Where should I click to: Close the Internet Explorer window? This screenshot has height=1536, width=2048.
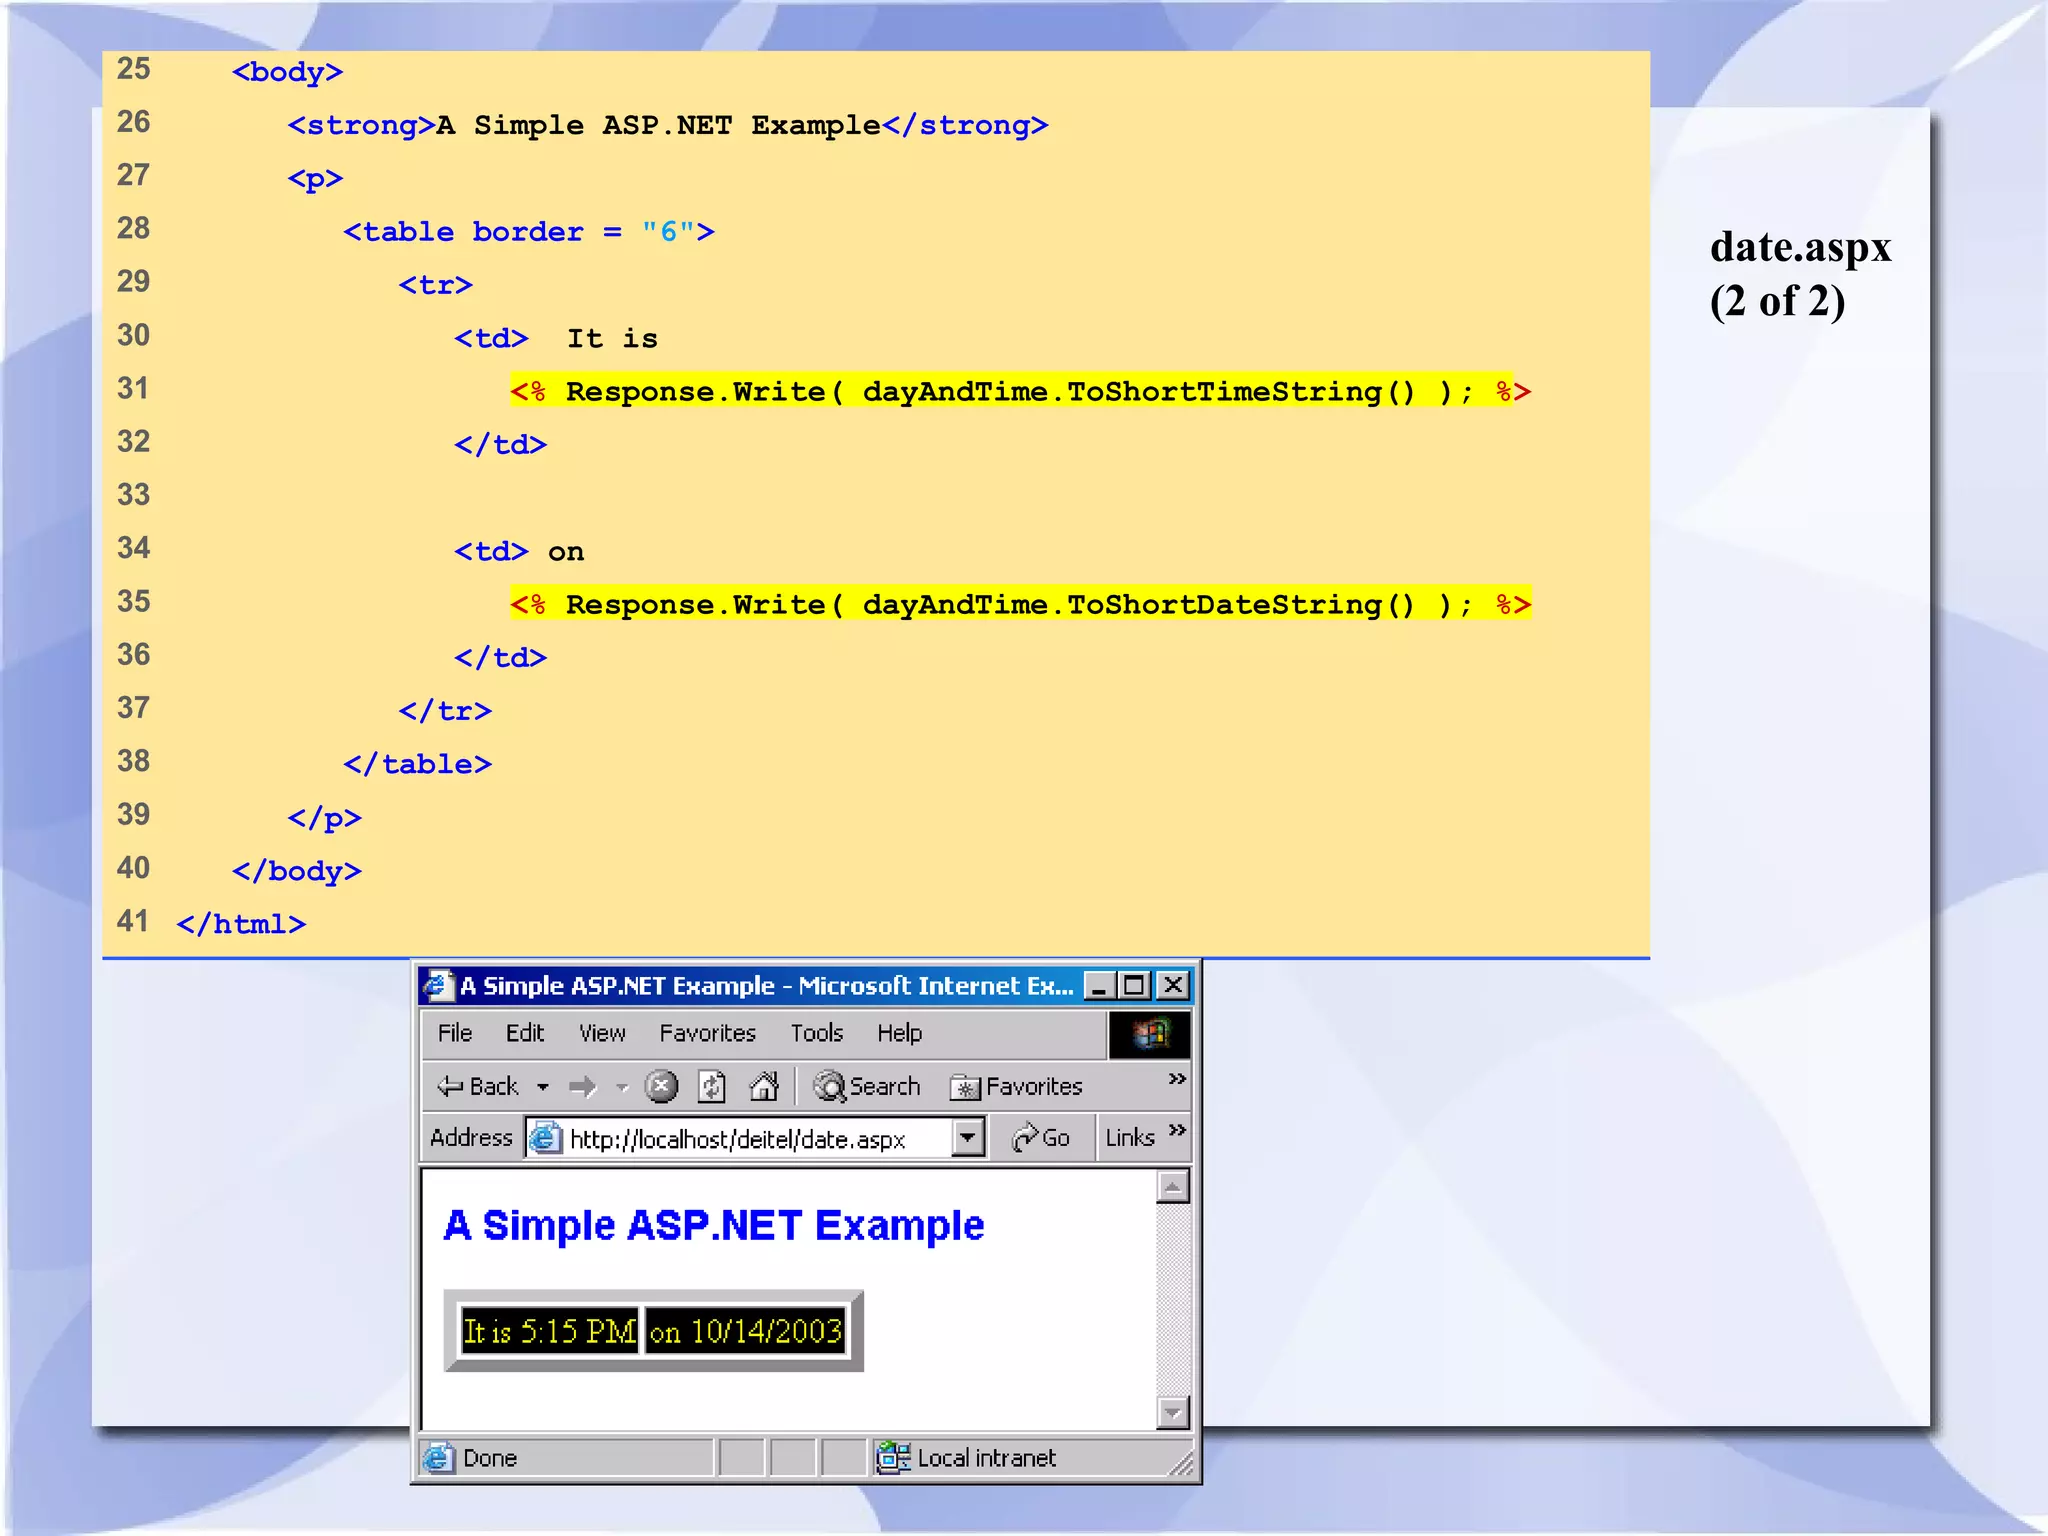(x=1173, y=986)
